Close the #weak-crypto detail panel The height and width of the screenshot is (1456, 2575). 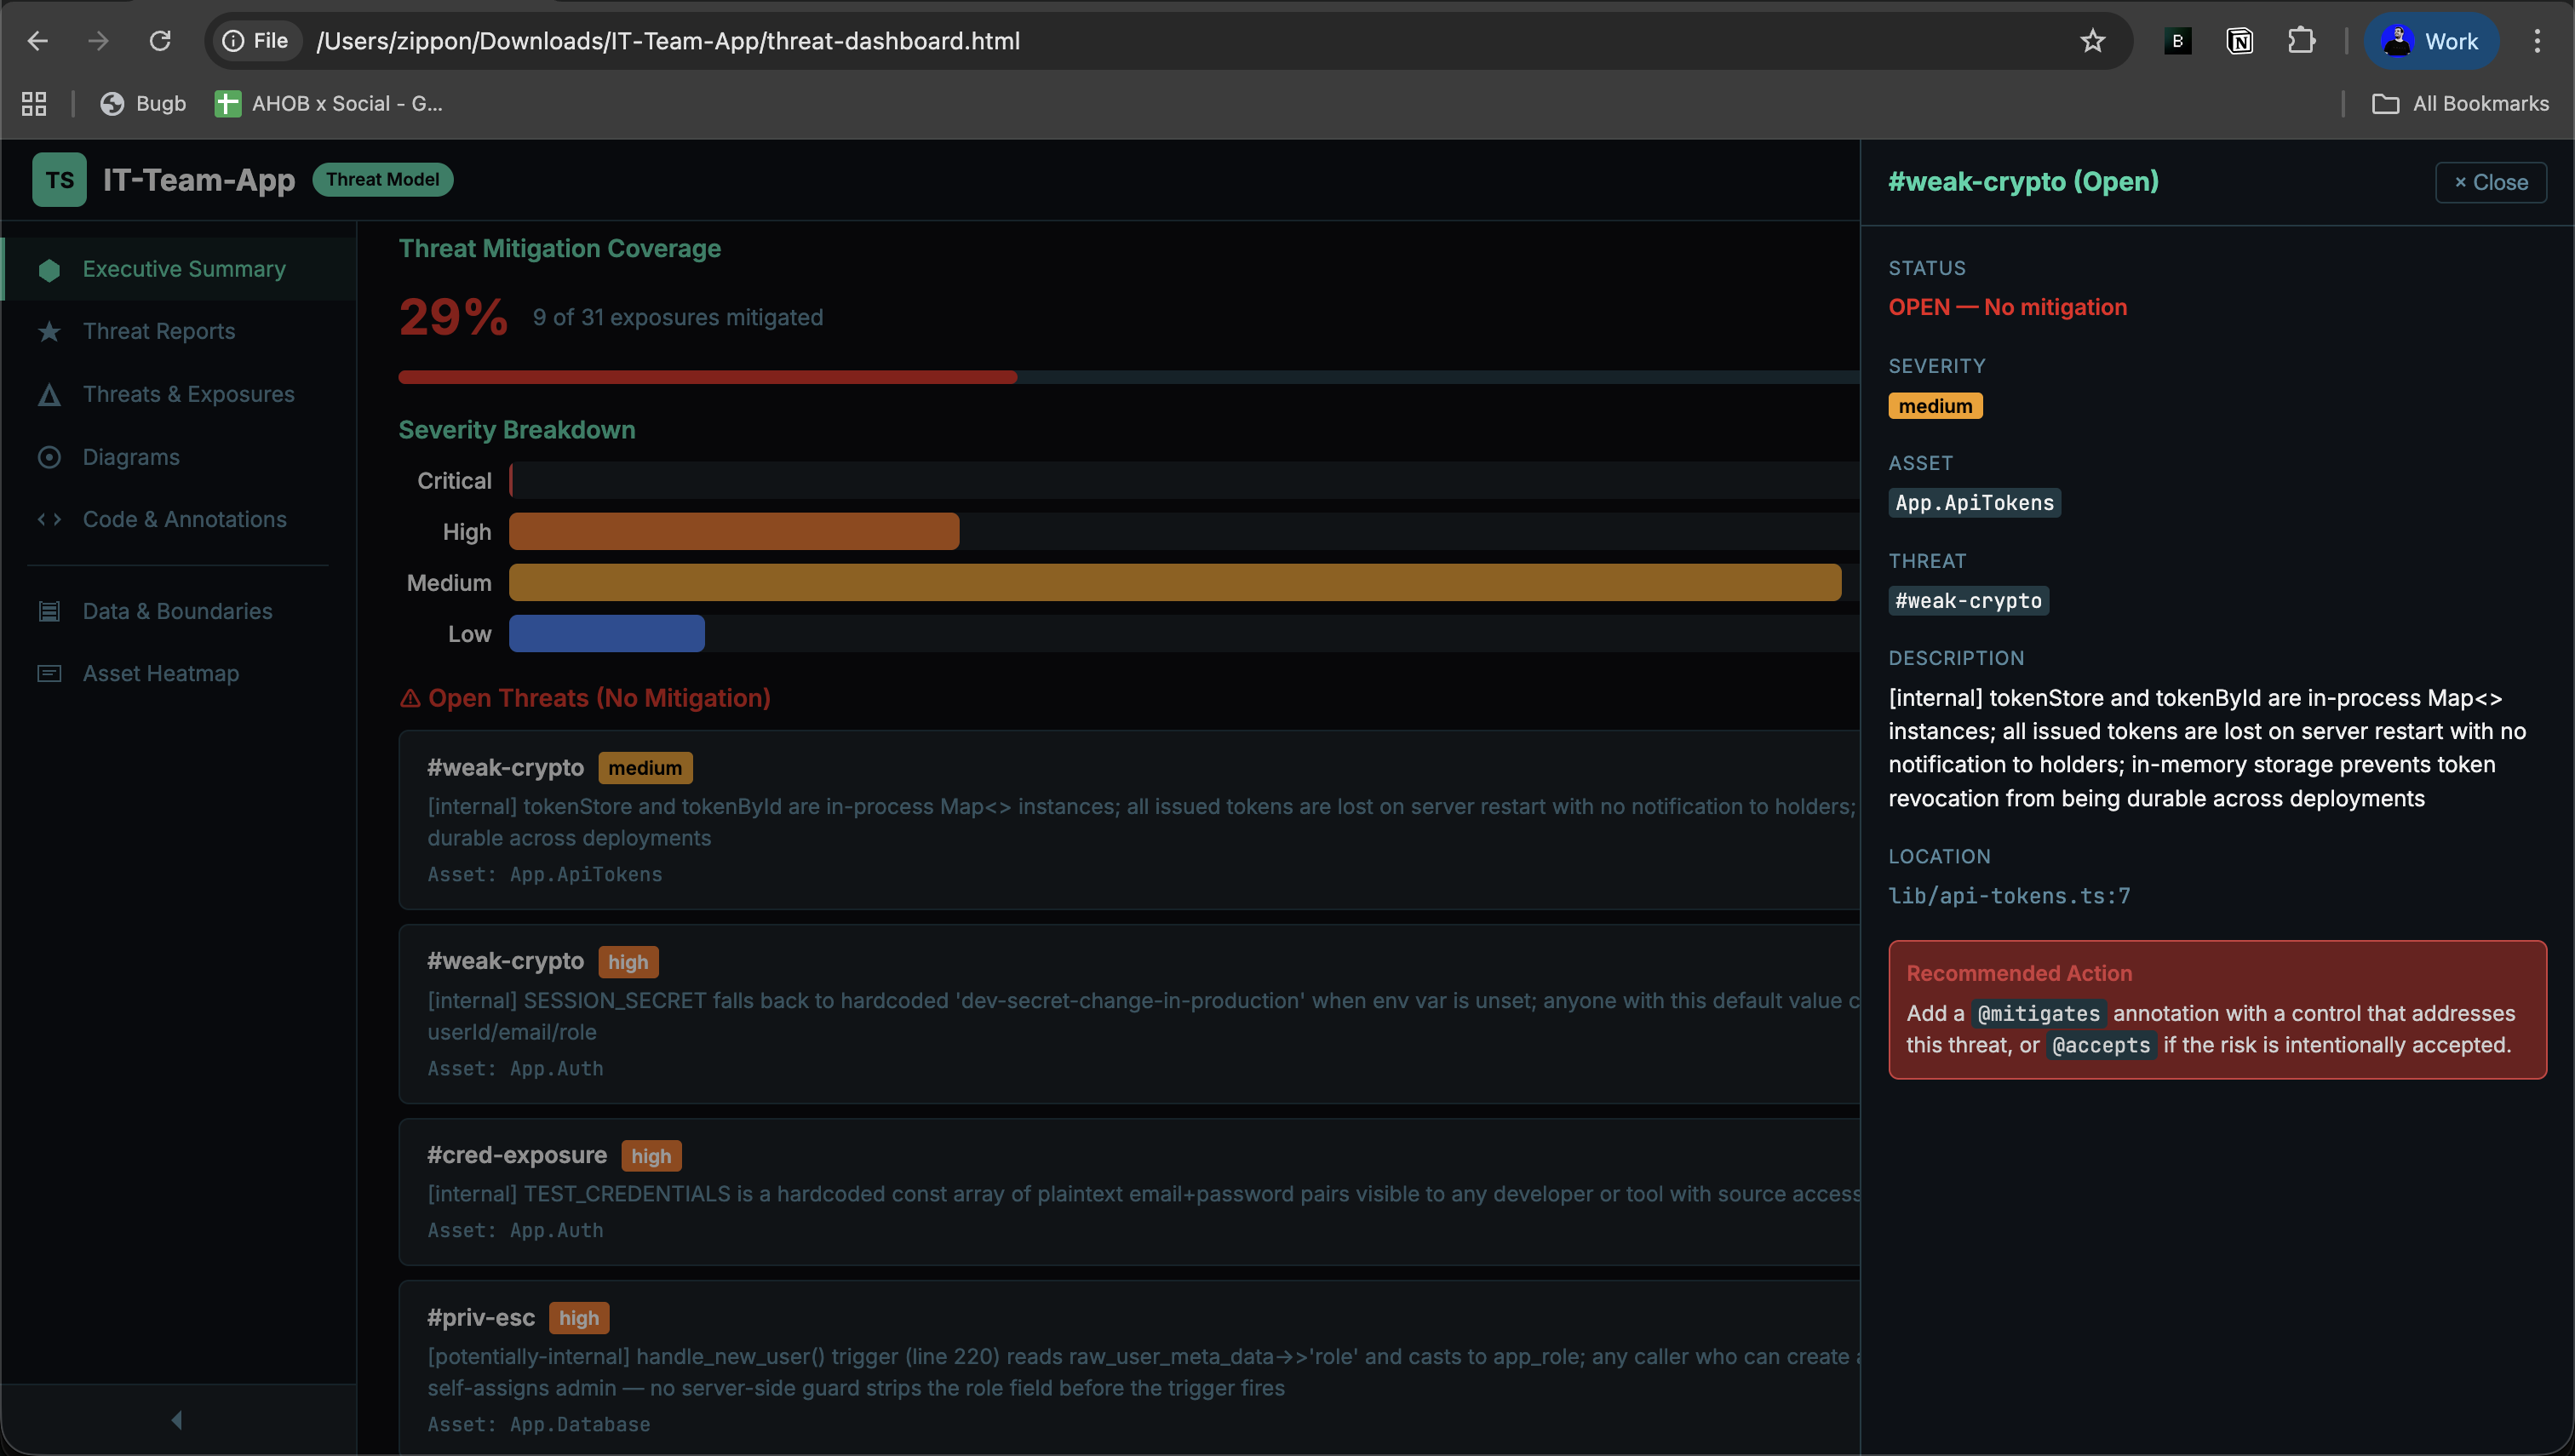pos(2491,181)
